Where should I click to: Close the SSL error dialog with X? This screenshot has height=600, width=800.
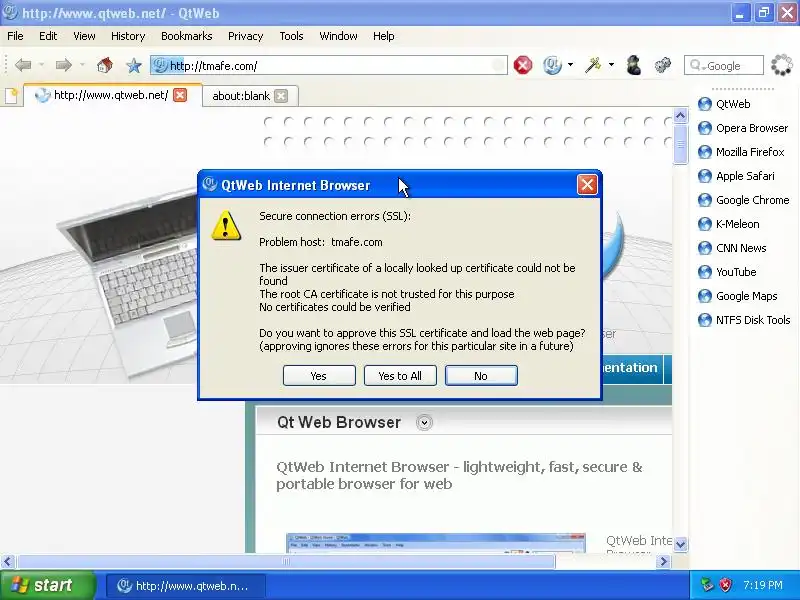click(x=587, y=185)
